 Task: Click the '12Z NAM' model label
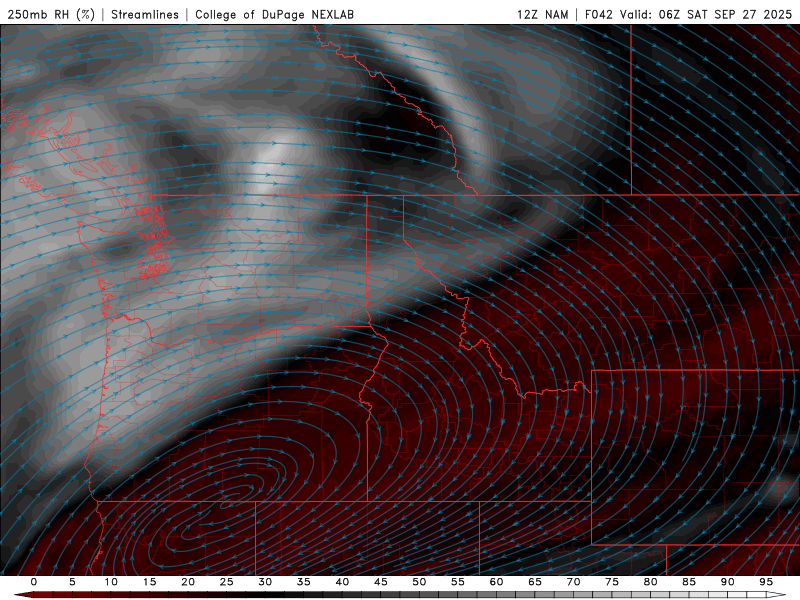[x=542, y=14]
